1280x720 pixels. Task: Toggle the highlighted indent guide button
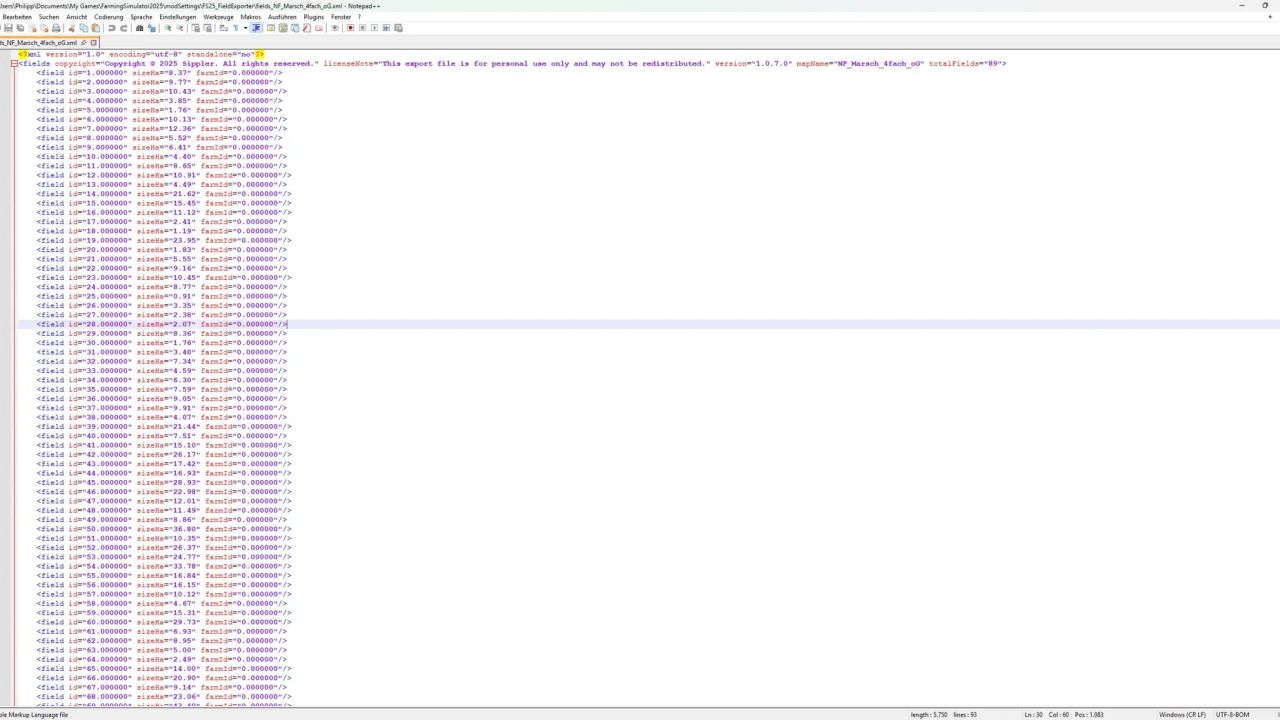point(256,28)
